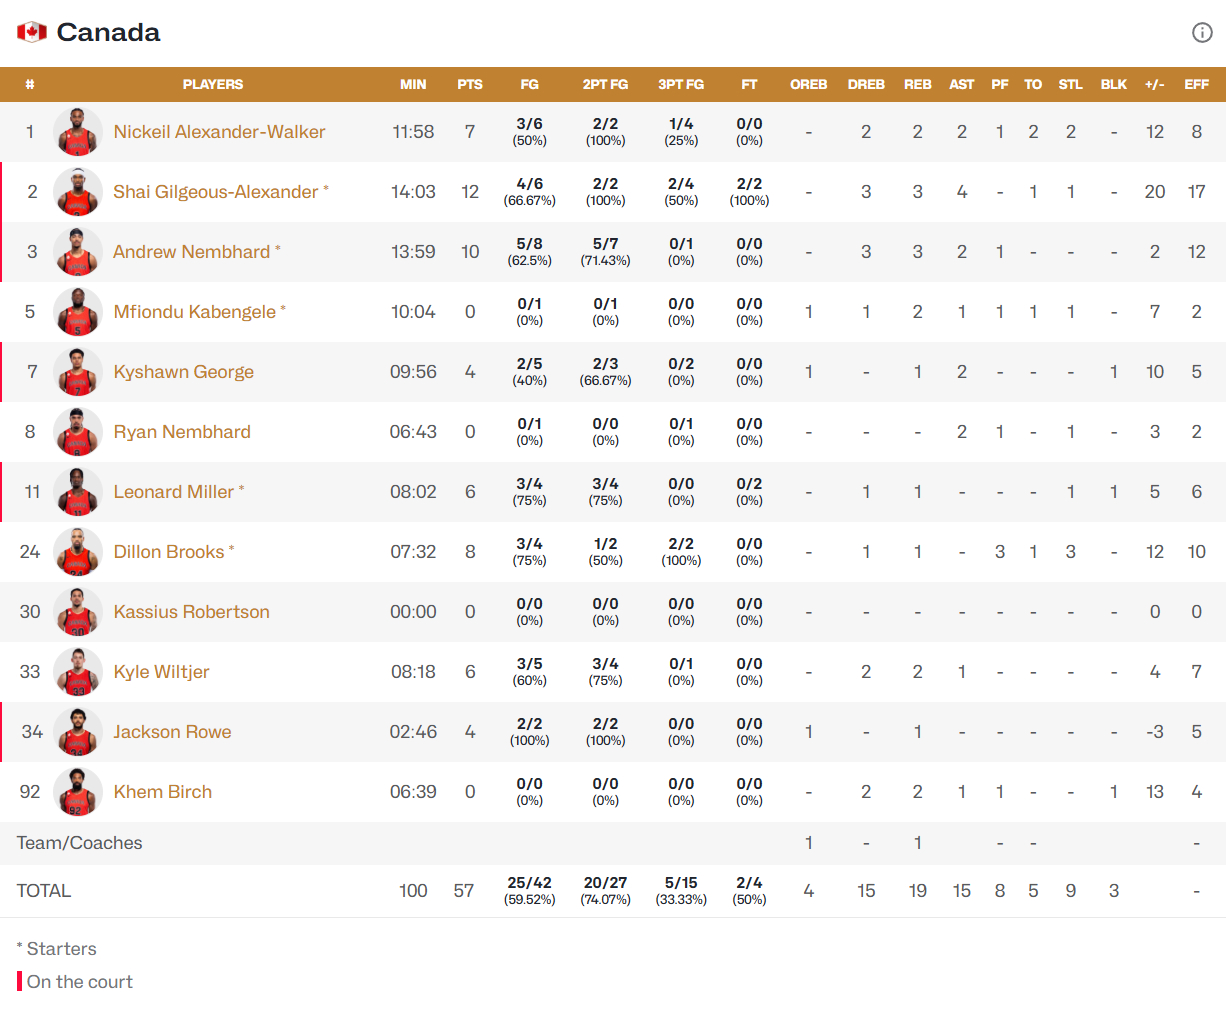Click the PF column header

coord(999,85)
